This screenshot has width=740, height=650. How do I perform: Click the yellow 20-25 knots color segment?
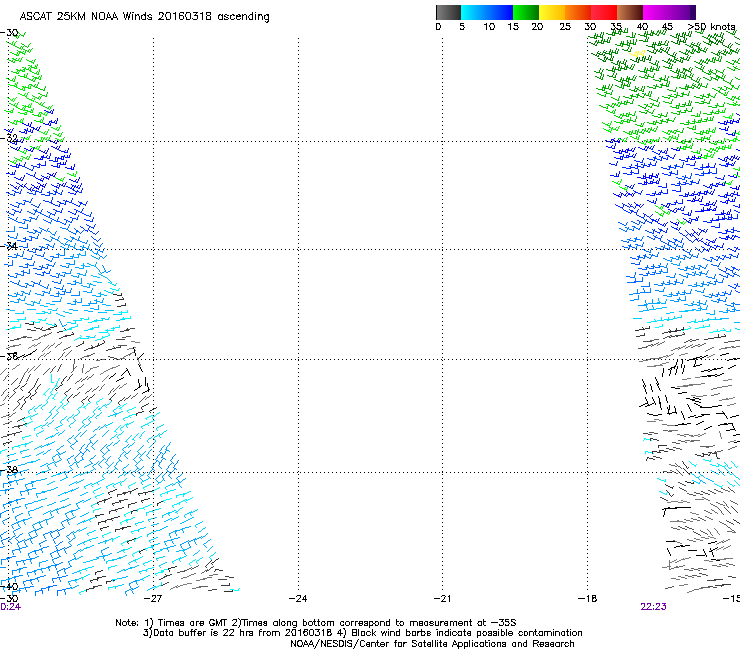552,12
